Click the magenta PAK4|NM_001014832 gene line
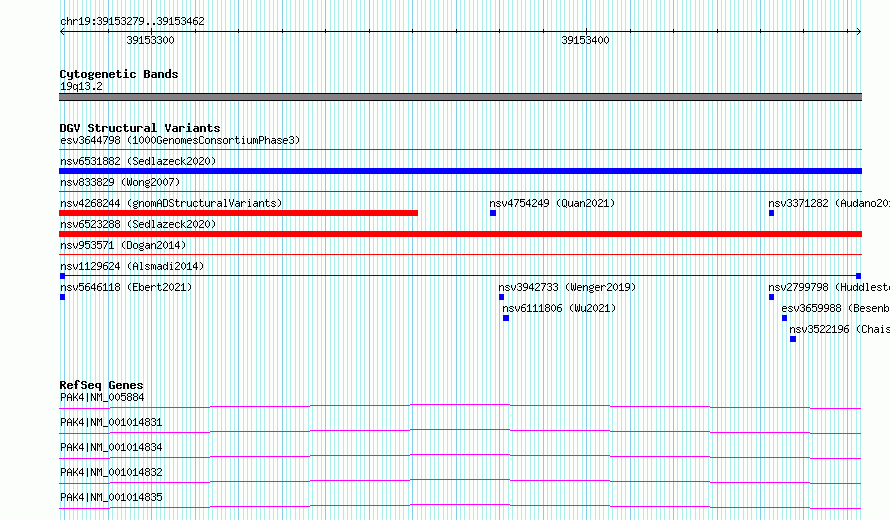Image resolution: width=890 pixels, height=520 pixels. [460, 481]
